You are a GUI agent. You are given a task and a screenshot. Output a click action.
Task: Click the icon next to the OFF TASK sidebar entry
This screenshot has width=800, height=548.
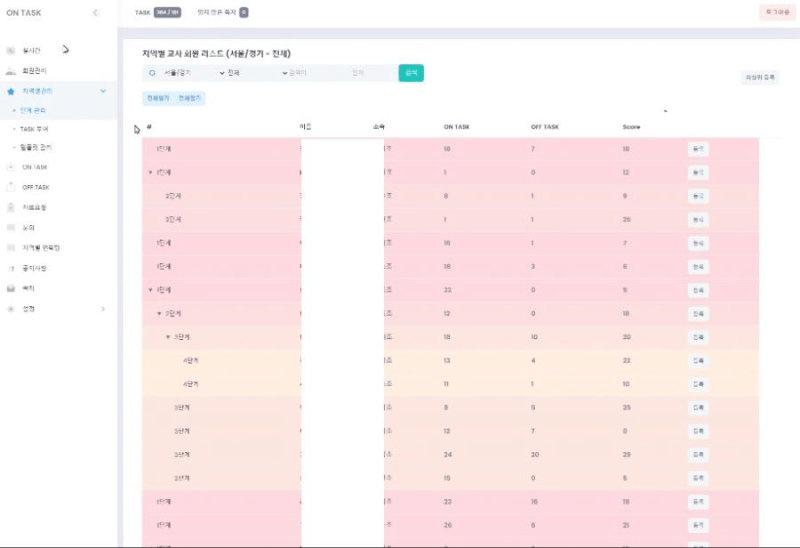[x=11, y=187]
